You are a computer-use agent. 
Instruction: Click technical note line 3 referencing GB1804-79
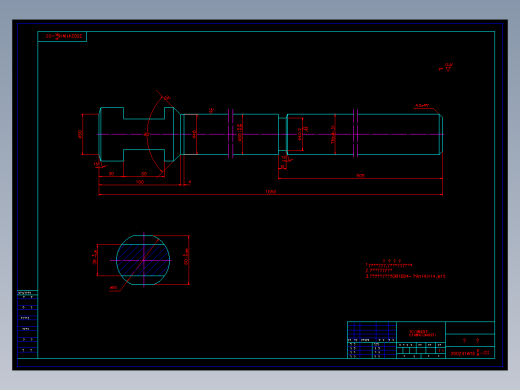405,276
